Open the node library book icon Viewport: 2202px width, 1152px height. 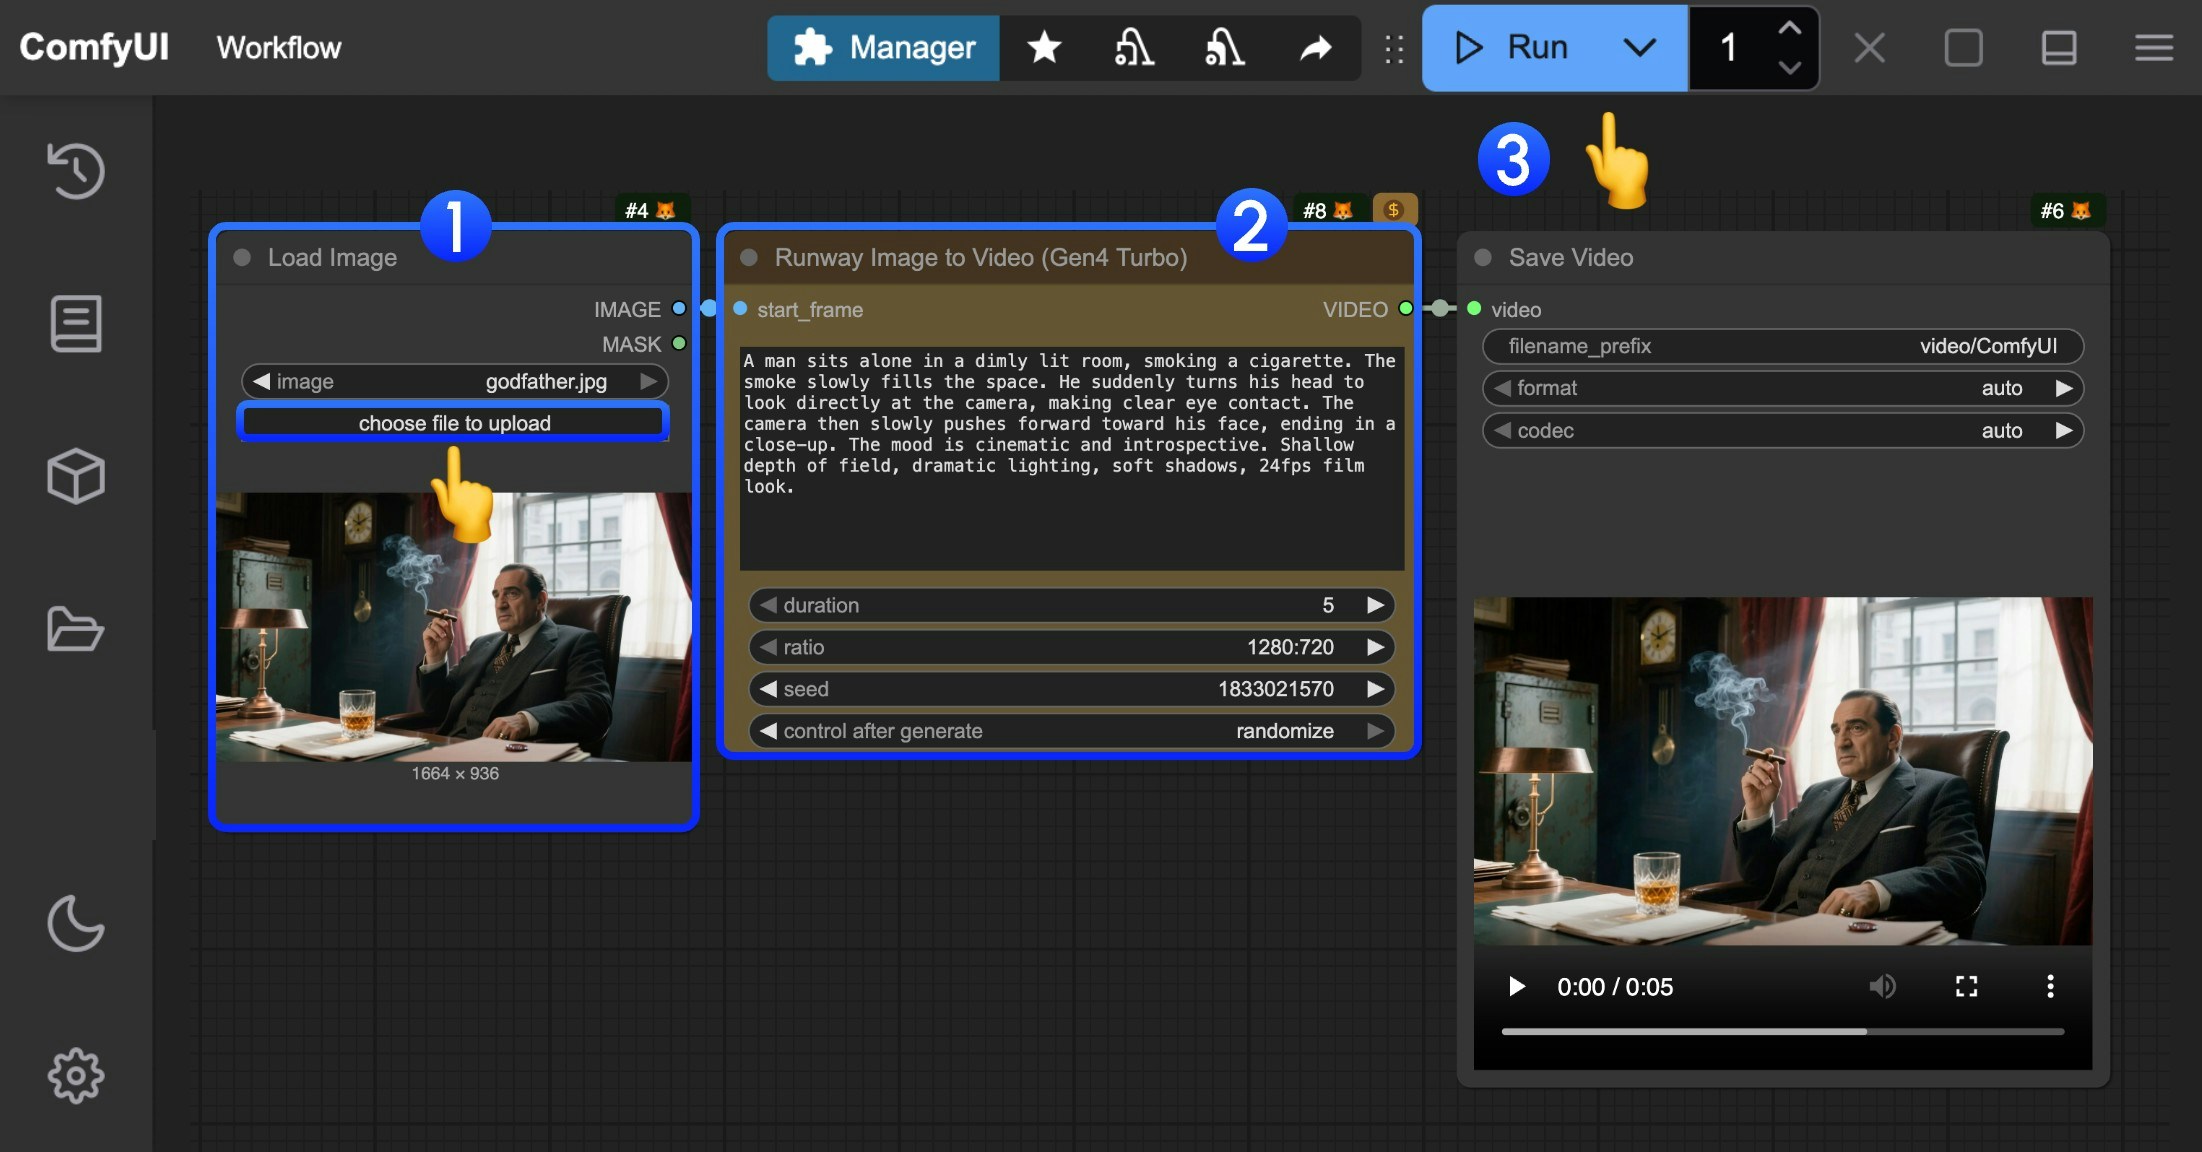pyautogui.click(x=76, y=323)
